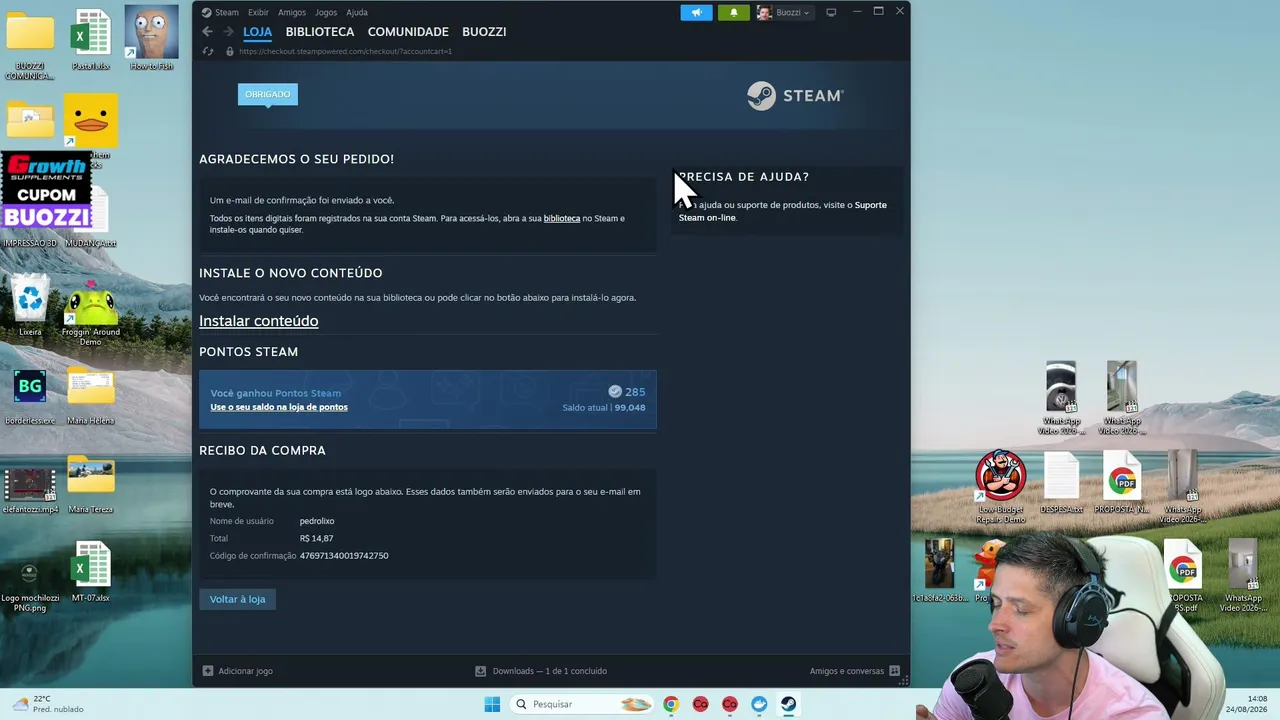Image resolution: width=1280 pixels, height=720 pixels.
Task: Click the Saldo atual 99.048 points balance
Action: [604, 408]
